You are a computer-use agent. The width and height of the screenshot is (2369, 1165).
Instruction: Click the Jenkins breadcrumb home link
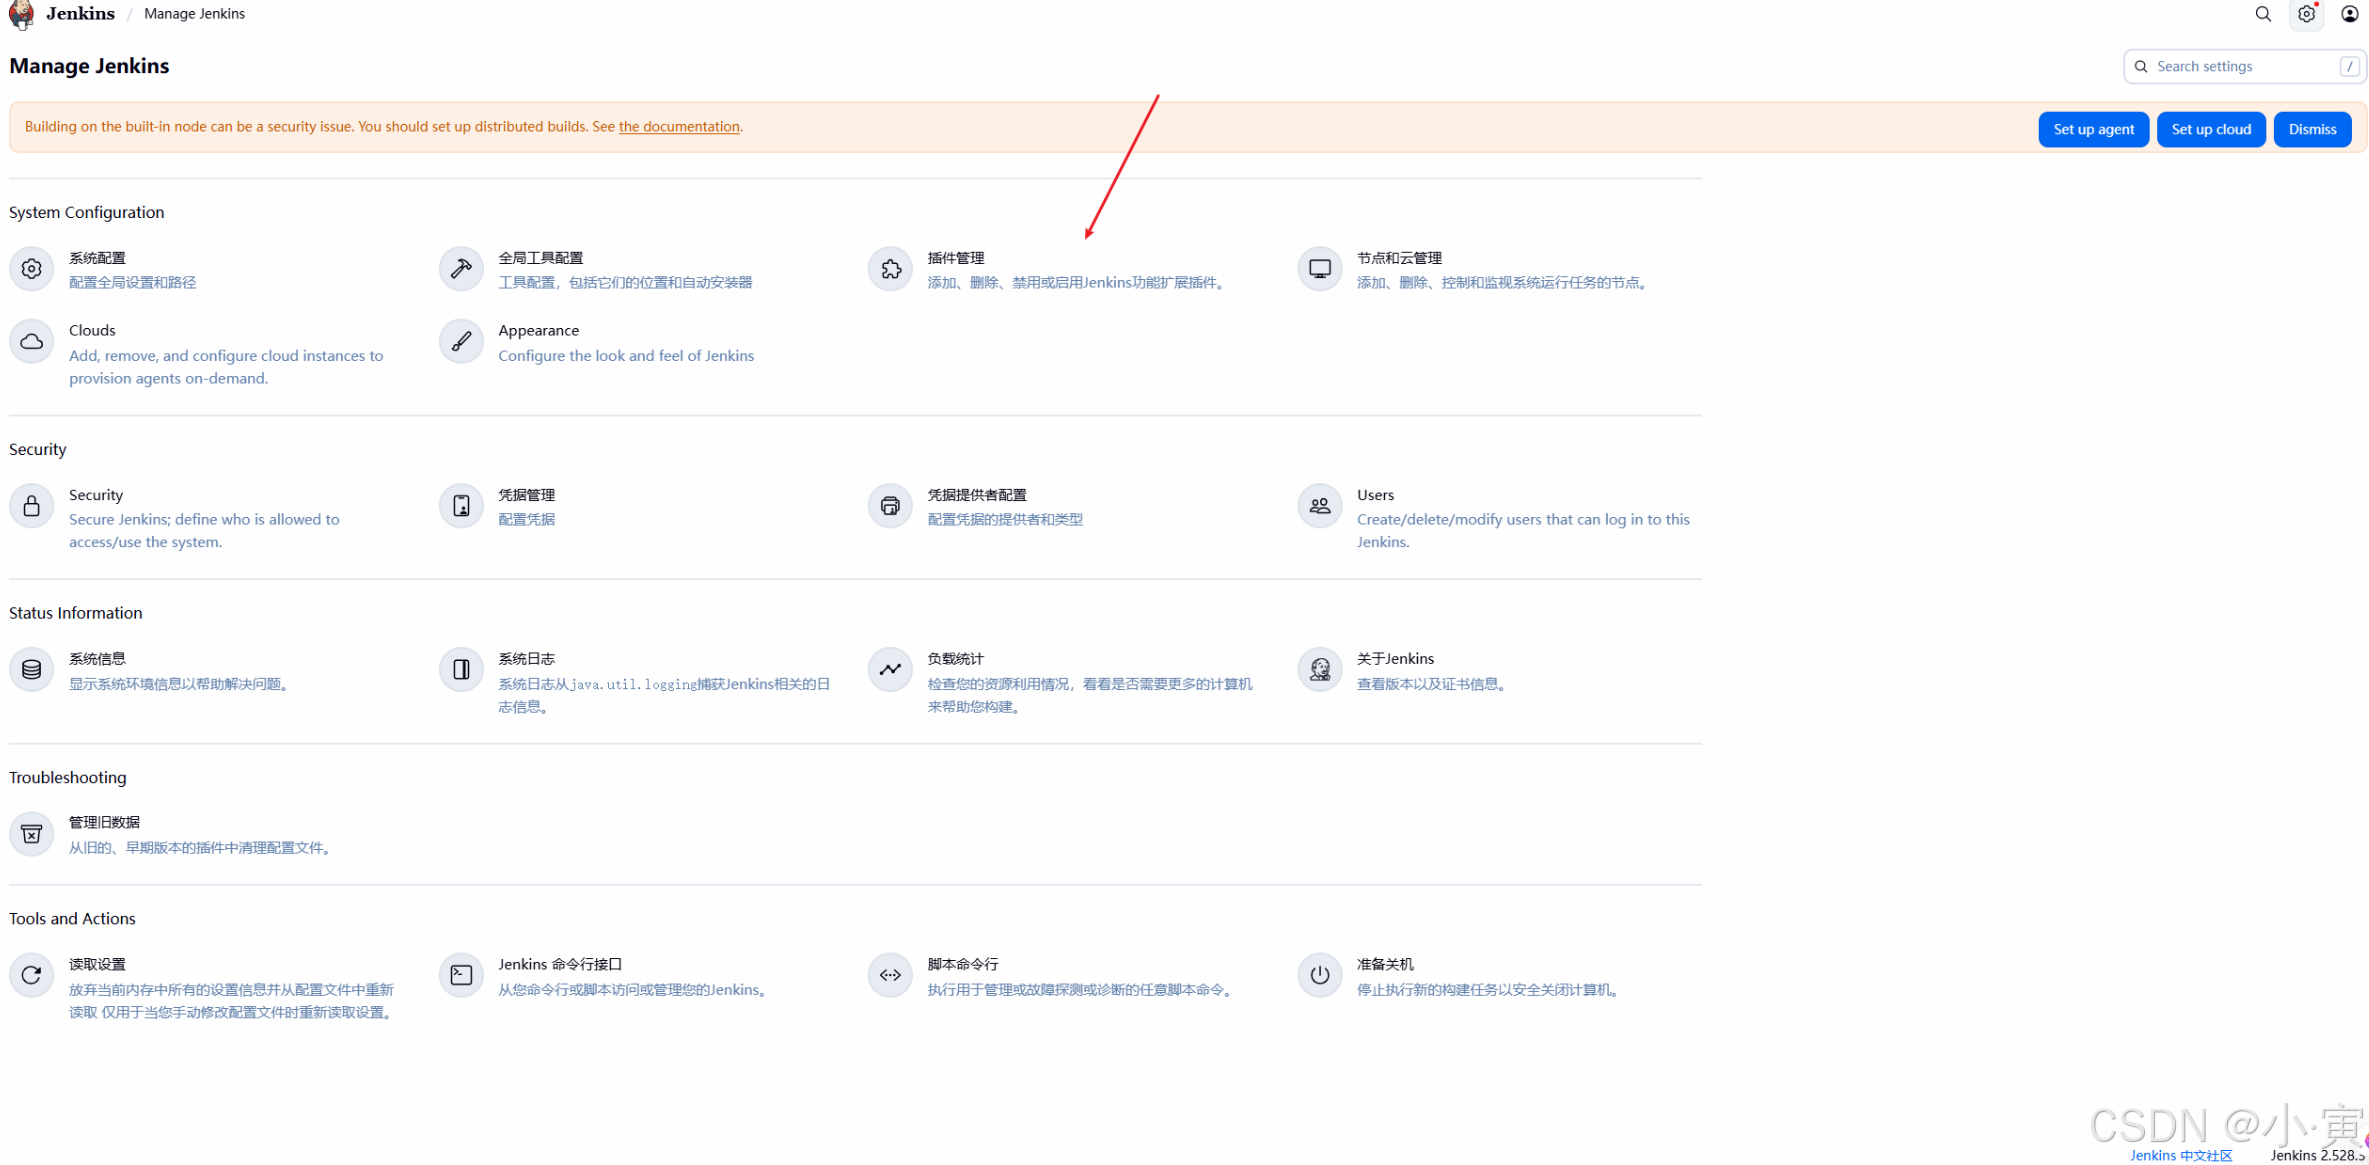pyautogui.click(x=80, y=14)
